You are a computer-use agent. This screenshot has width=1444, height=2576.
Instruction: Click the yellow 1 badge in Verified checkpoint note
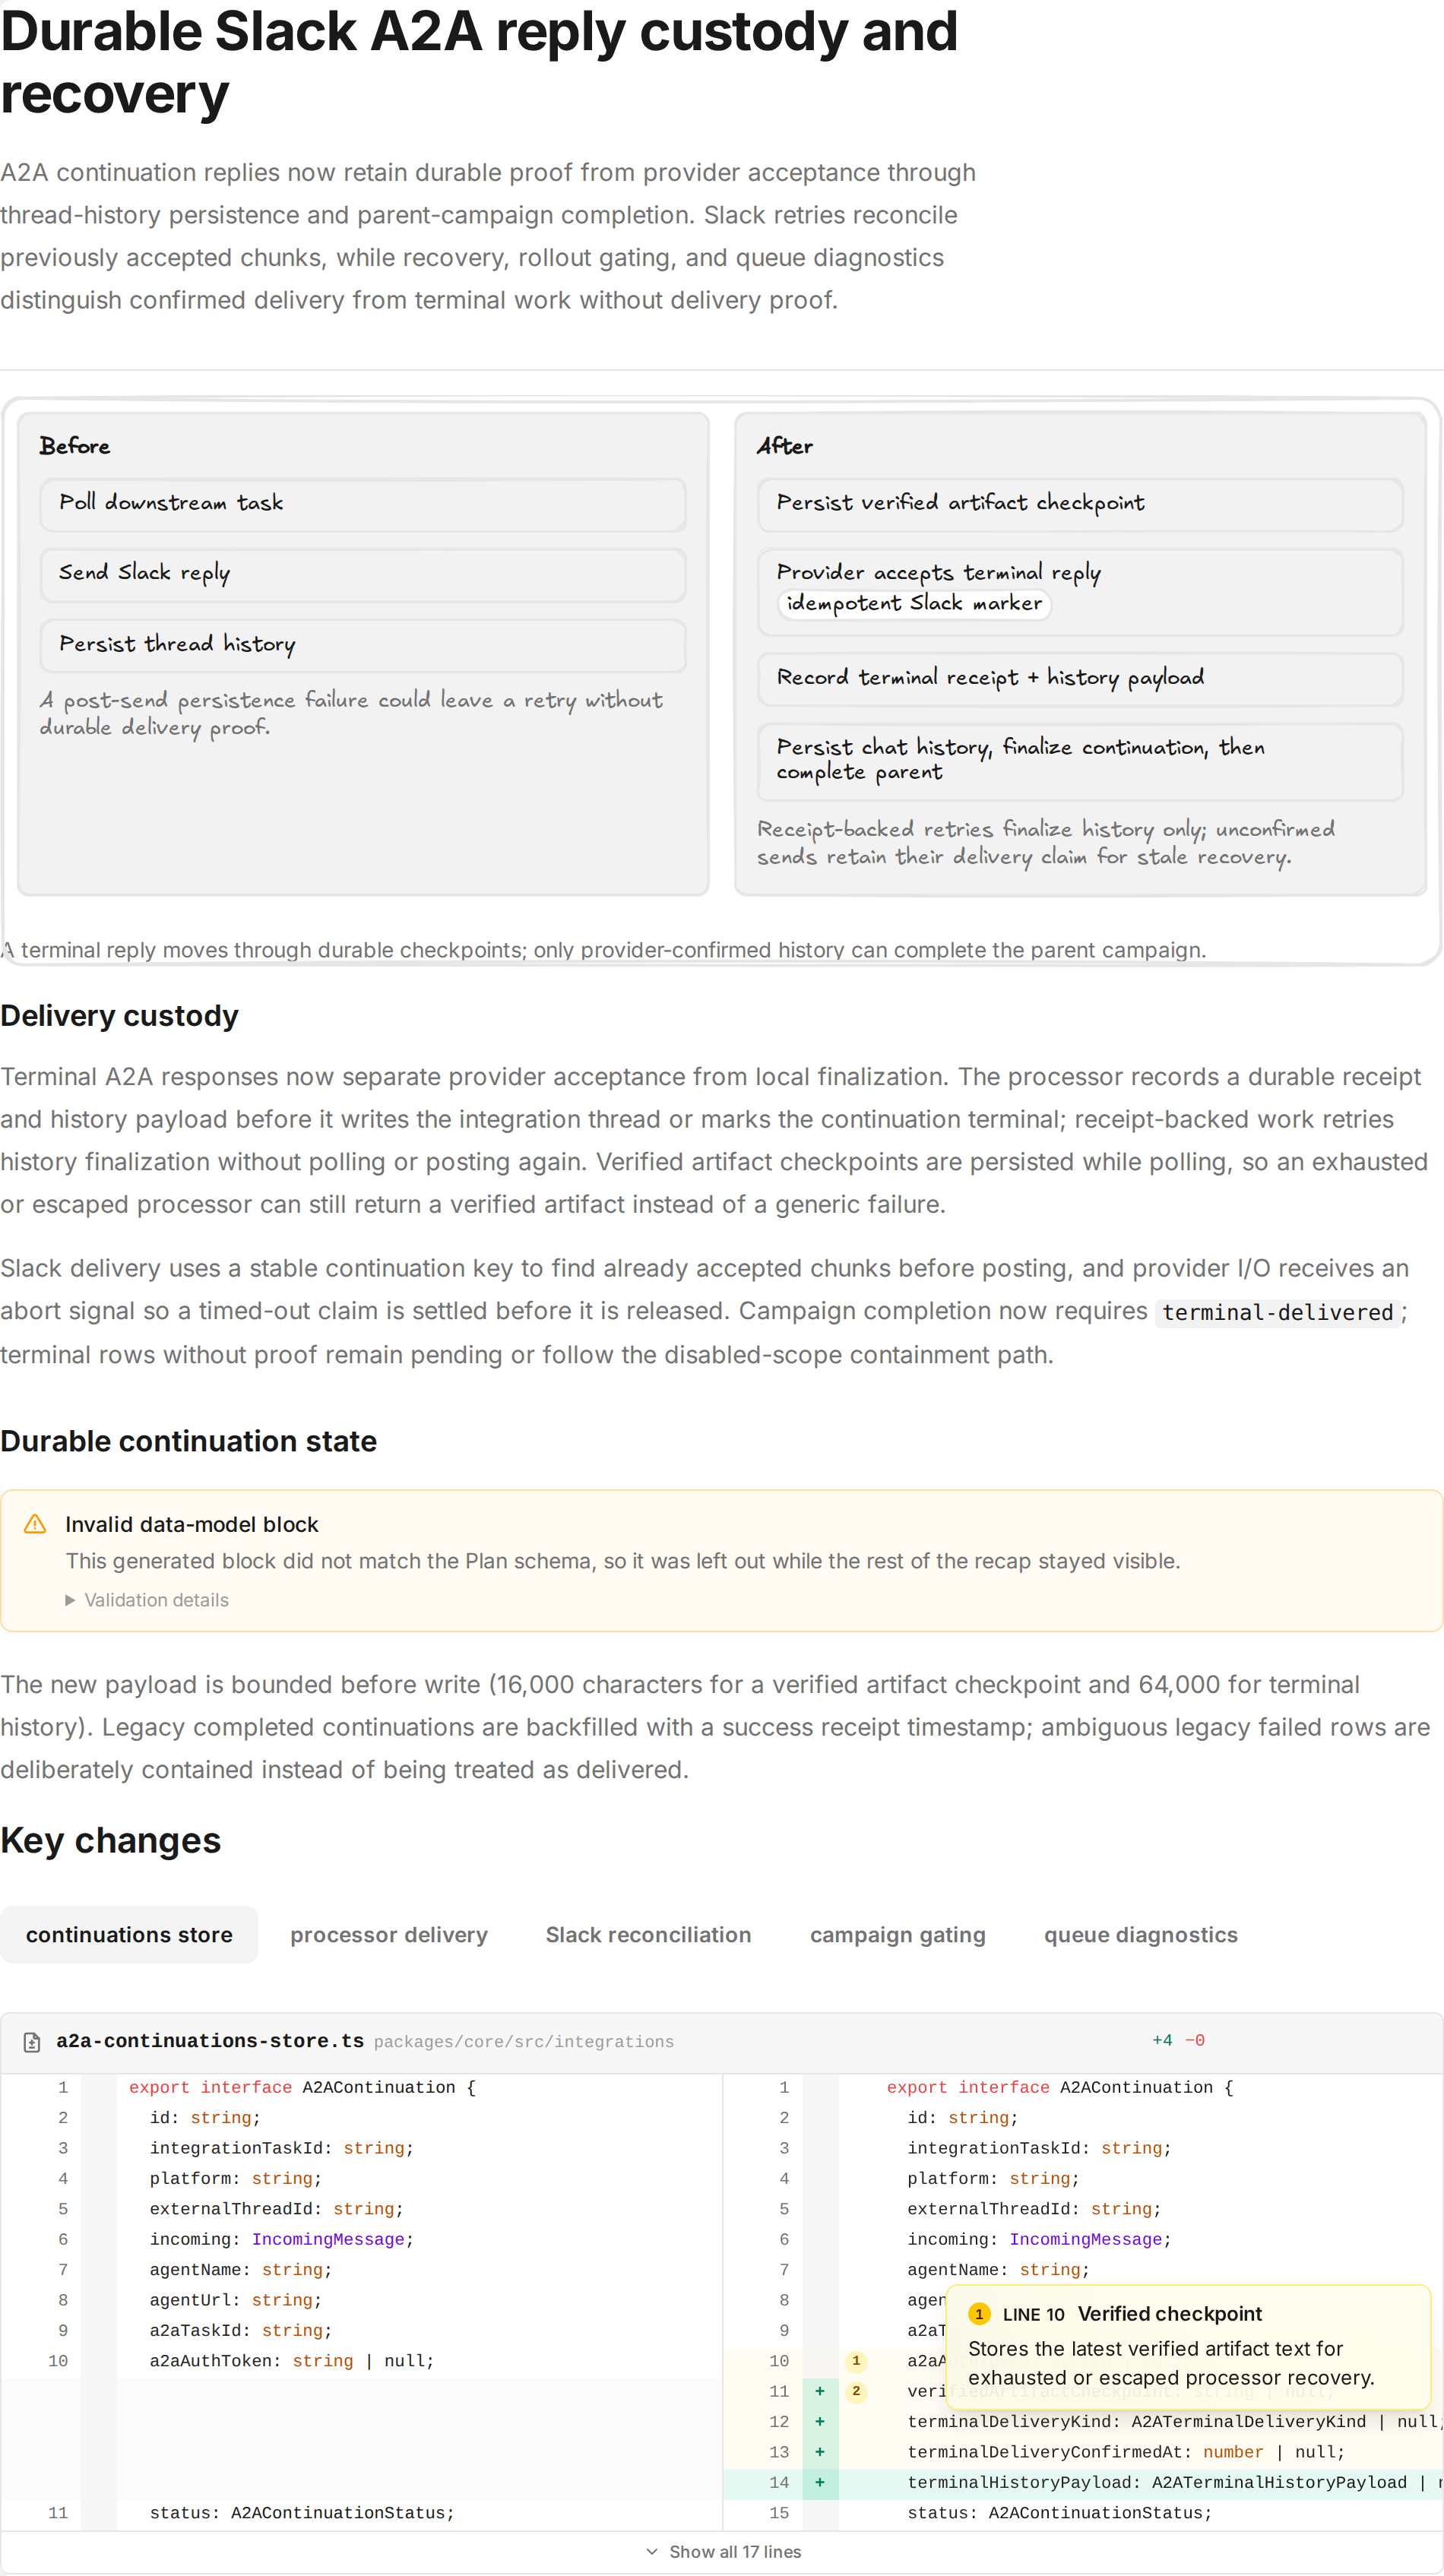979,2314
